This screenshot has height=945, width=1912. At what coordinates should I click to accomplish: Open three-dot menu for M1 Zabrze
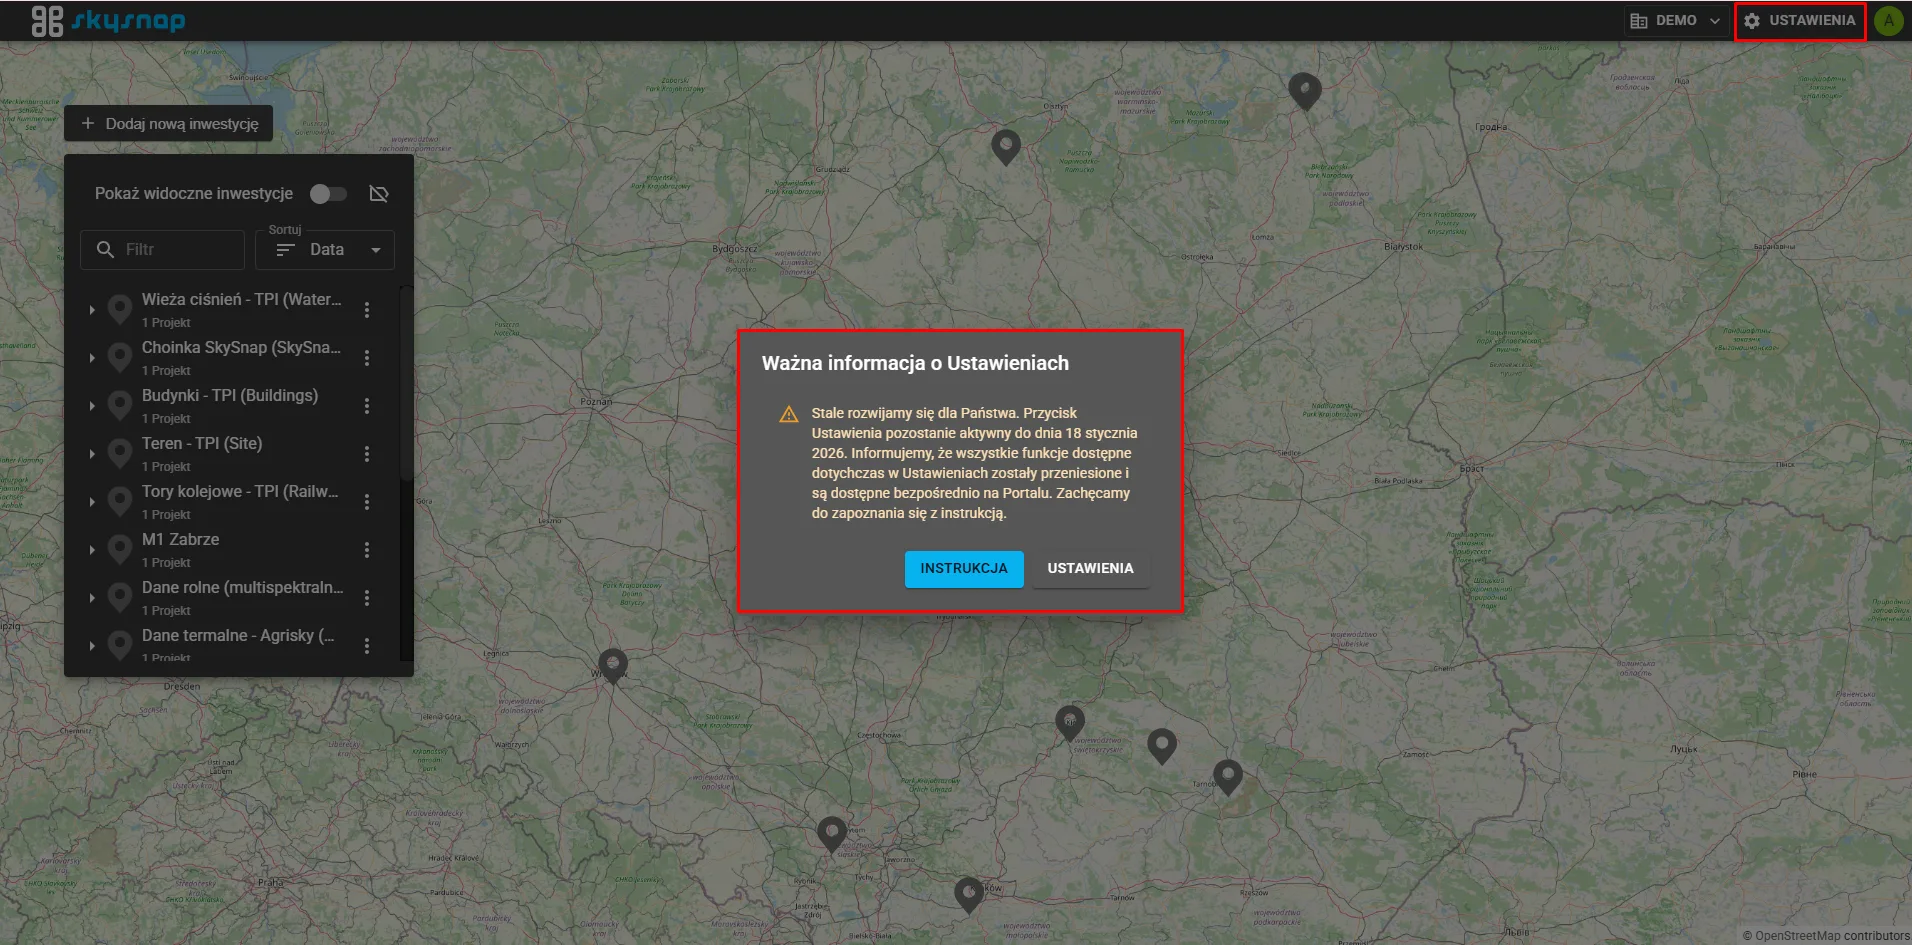click(367, 550)
